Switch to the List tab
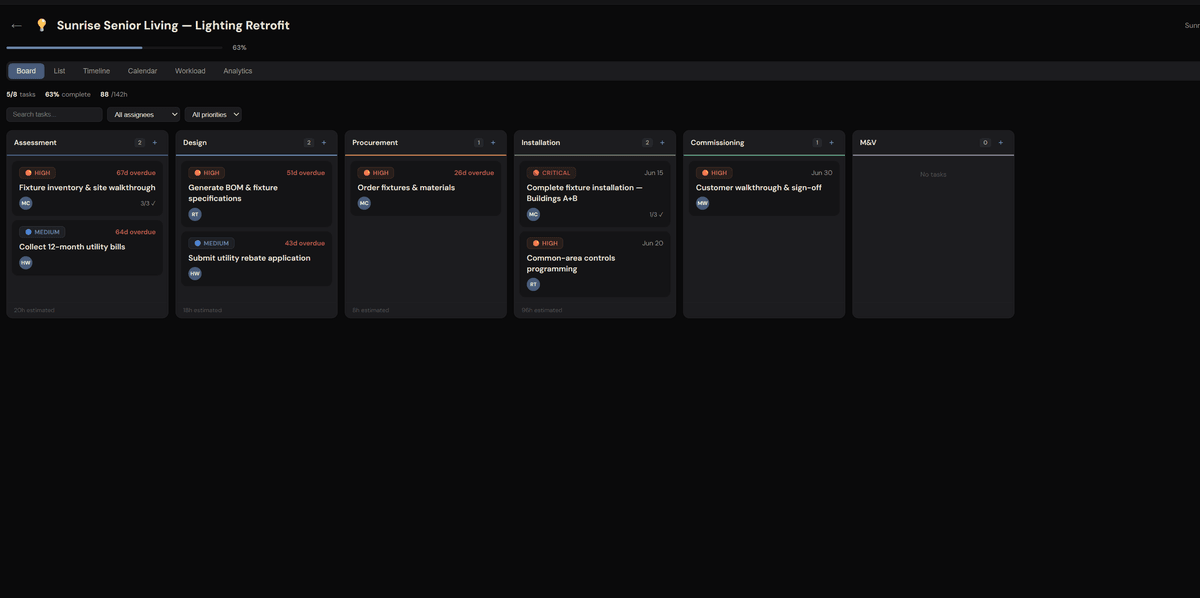The image size is (1200, 598). tap(59, 71)
